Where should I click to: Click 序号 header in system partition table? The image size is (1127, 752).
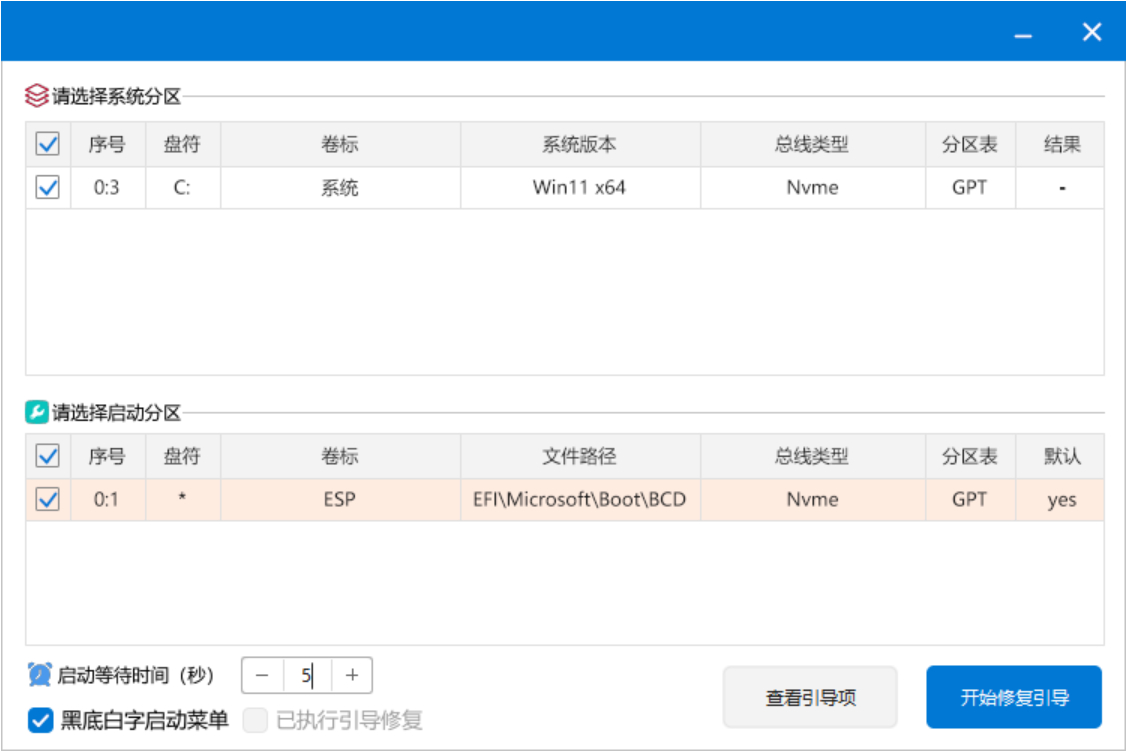108,145
